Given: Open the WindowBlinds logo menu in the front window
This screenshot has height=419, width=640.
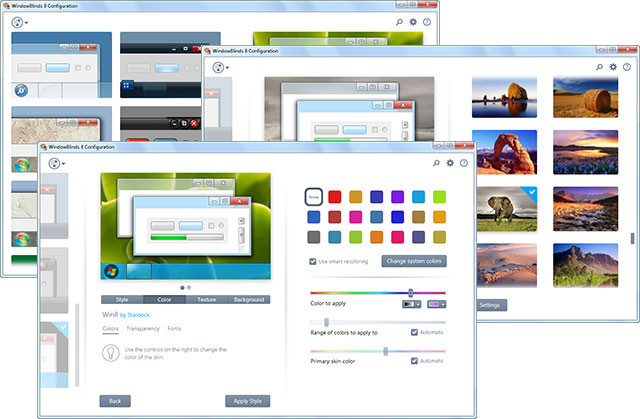Looking at the screenshot, I should click(x=58, y=163).
